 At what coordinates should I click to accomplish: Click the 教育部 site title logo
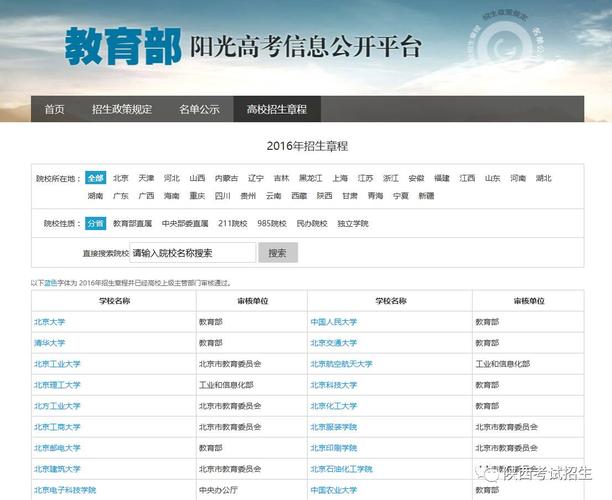click(123, 46)
